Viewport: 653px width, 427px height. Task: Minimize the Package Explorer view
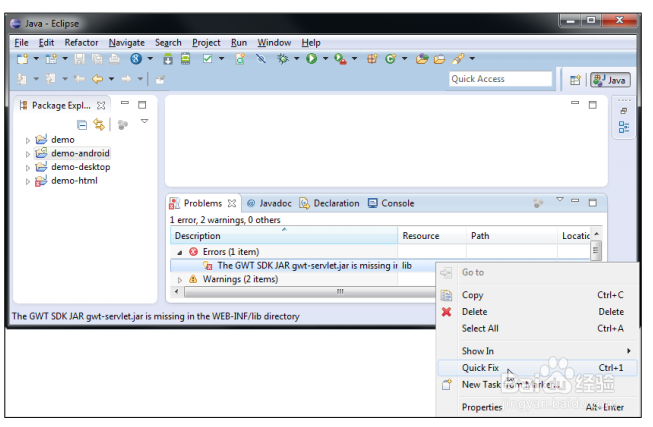125,103
